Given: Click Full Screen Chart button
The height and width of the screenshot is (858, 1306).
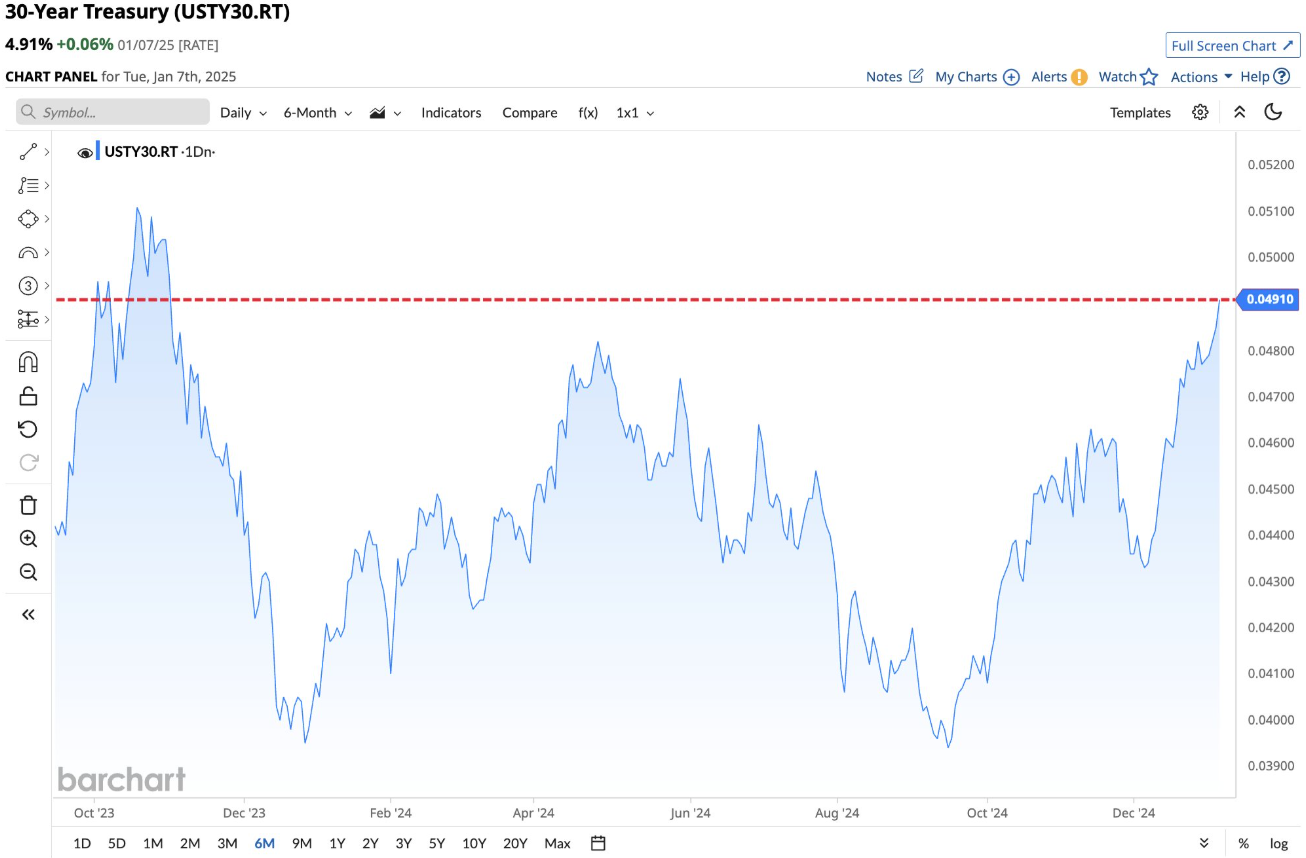Looking at the screenshot, I should click(1232, 46).
